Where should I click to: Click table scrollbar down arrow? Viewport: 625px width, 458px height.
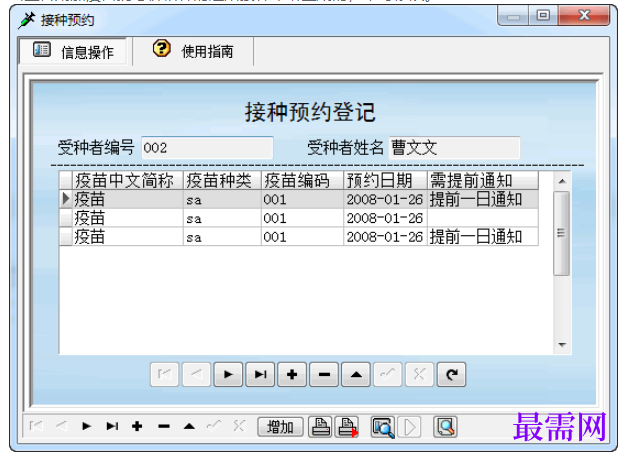point(562,345)
